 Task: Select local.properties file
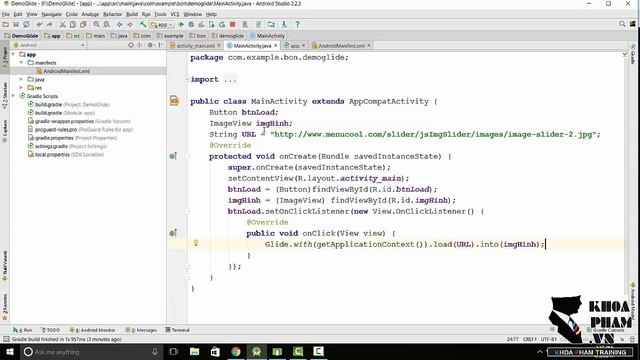[x=65, y=155]
